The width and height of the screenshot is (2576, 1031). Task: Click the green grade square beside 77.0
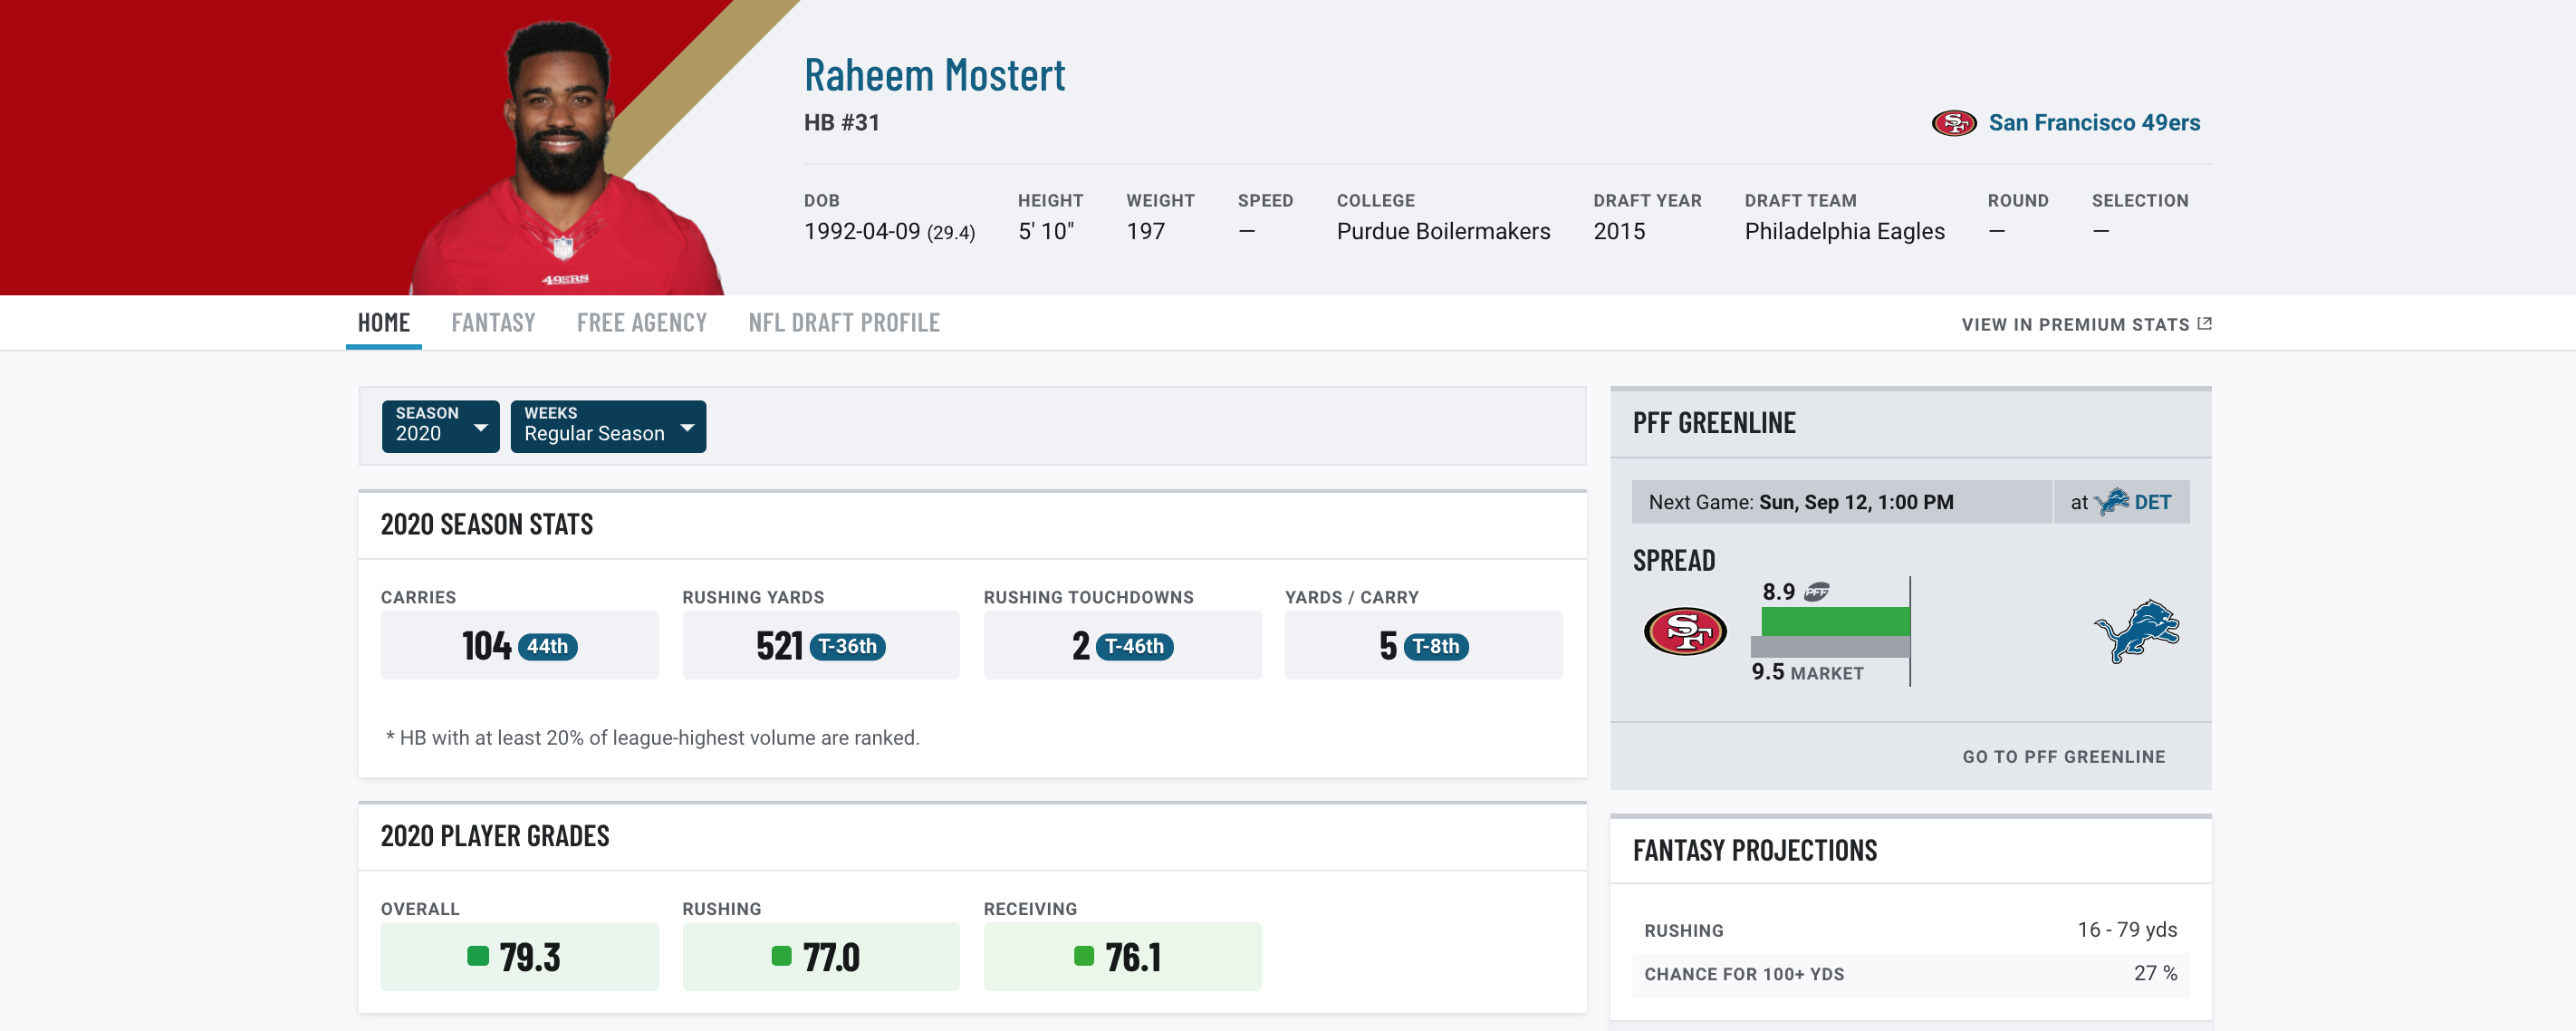point(781,956)
